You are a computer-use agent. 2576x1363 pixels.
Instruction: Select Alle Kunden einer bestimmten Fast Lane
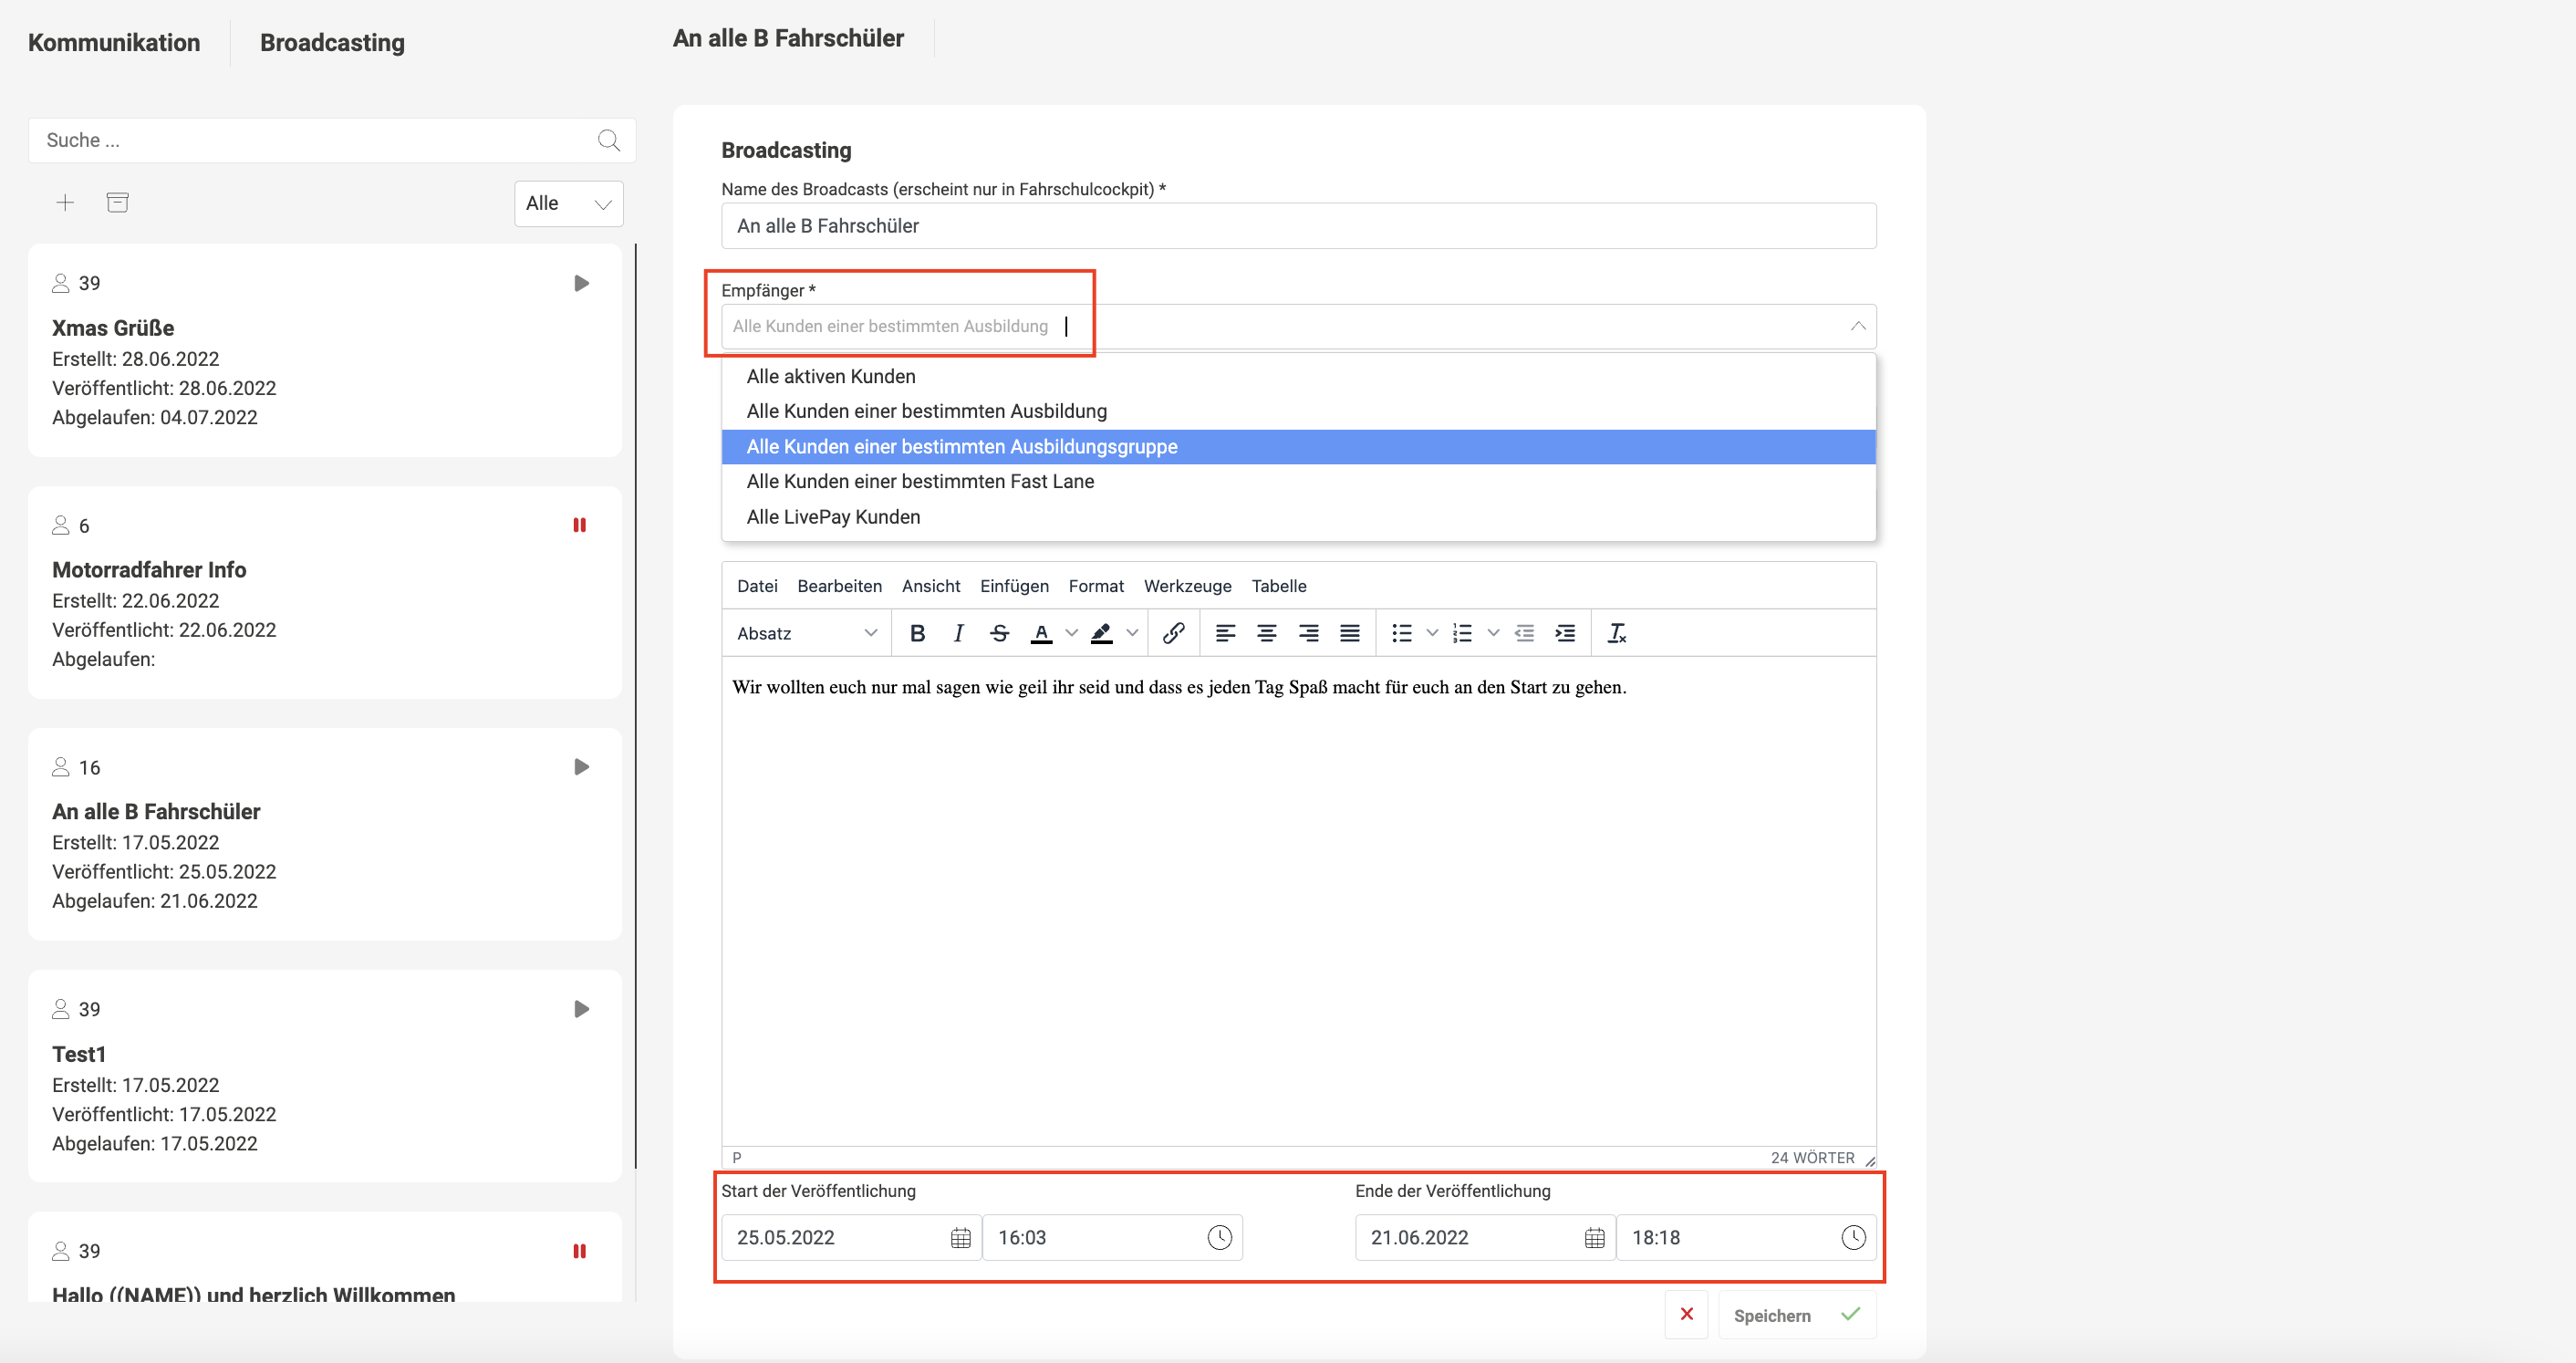point(920,481)
